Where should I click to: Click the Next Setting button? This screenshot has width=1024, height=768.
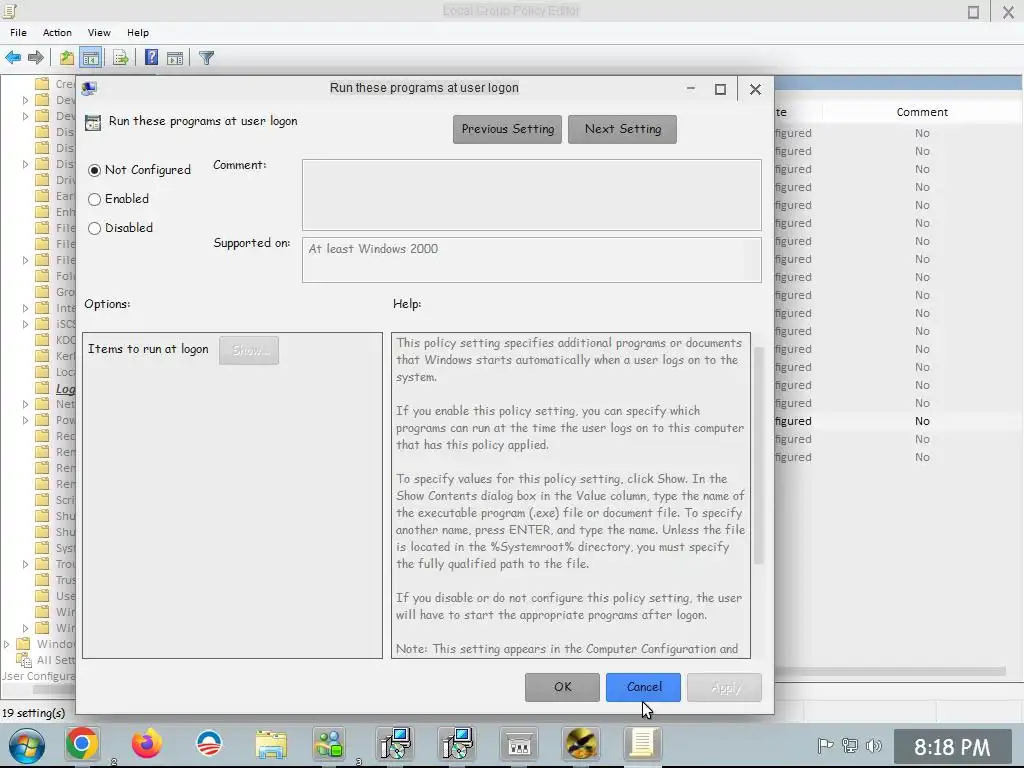tap(622, 129)
